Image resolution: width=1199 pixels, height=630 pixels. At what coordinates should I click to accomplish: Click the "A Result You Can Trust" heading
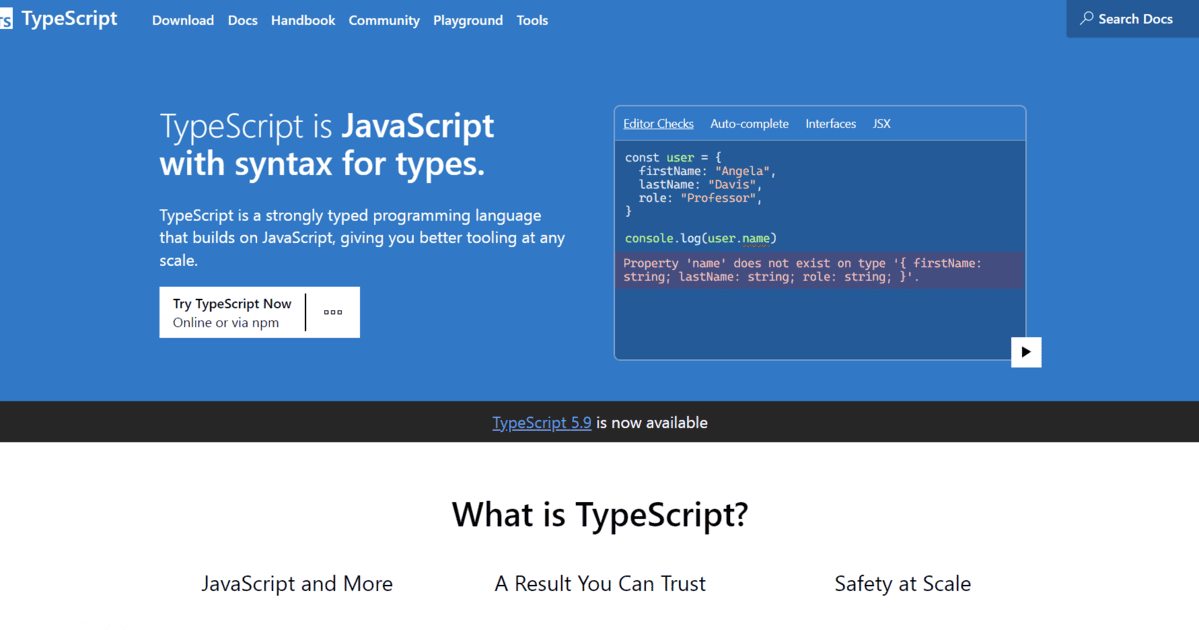[600, 584]
